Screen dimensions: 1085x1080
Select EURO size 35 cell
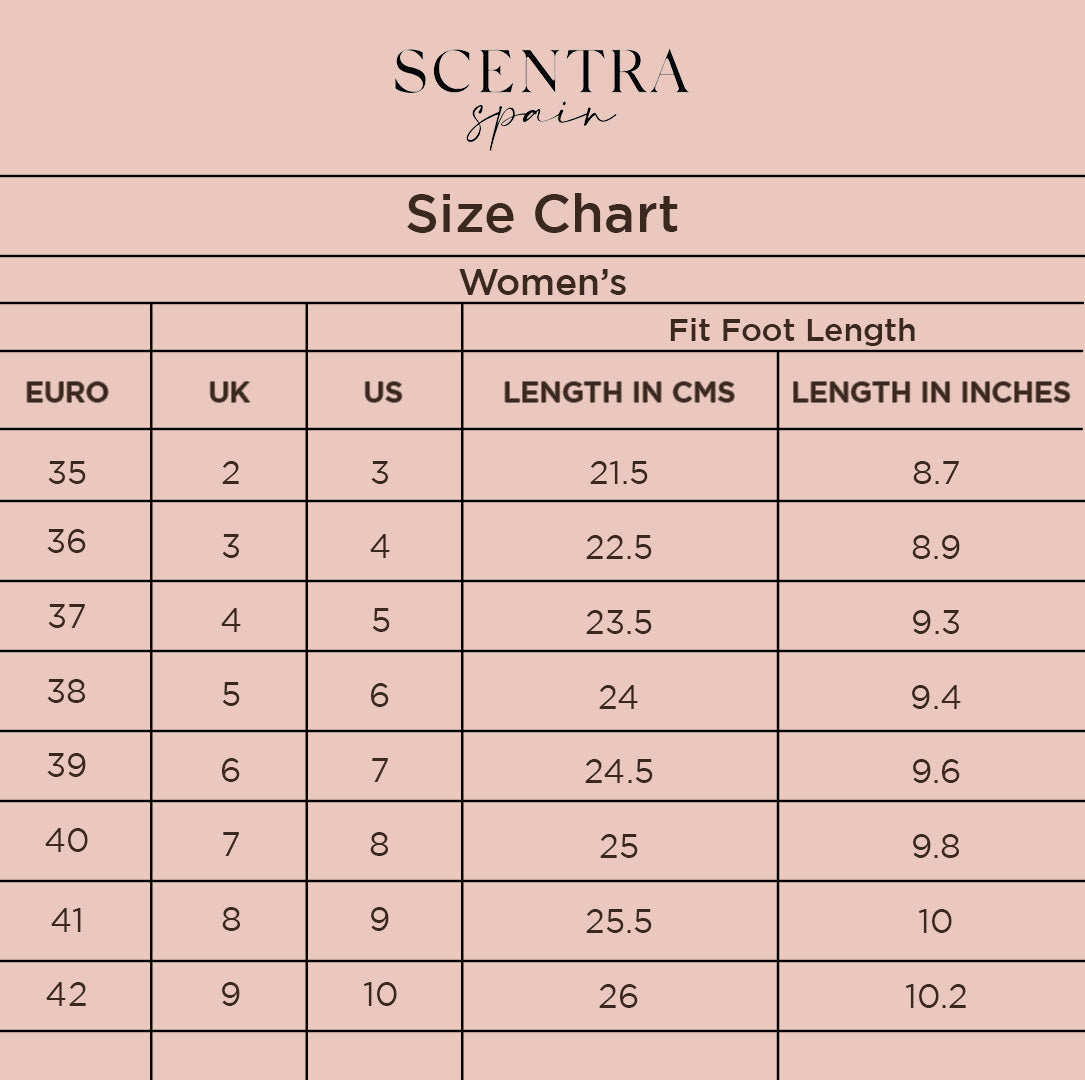(67, 472)
